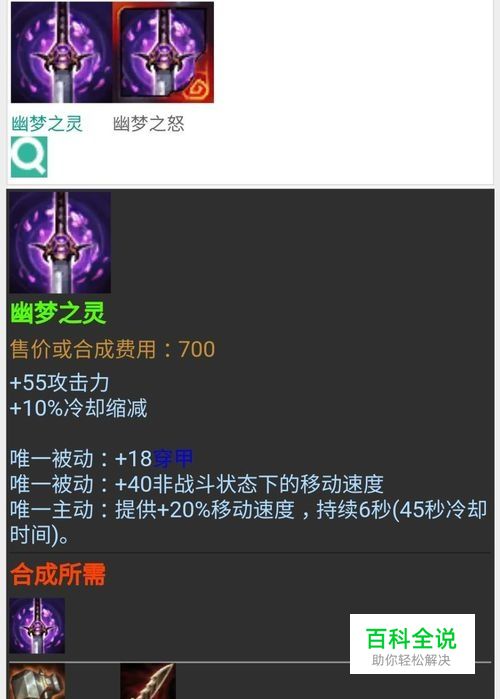Click the blue 穿甲 keyword link
Image resolution: width=500 pixels, height=699 pixels.
(x=173, y=459)
